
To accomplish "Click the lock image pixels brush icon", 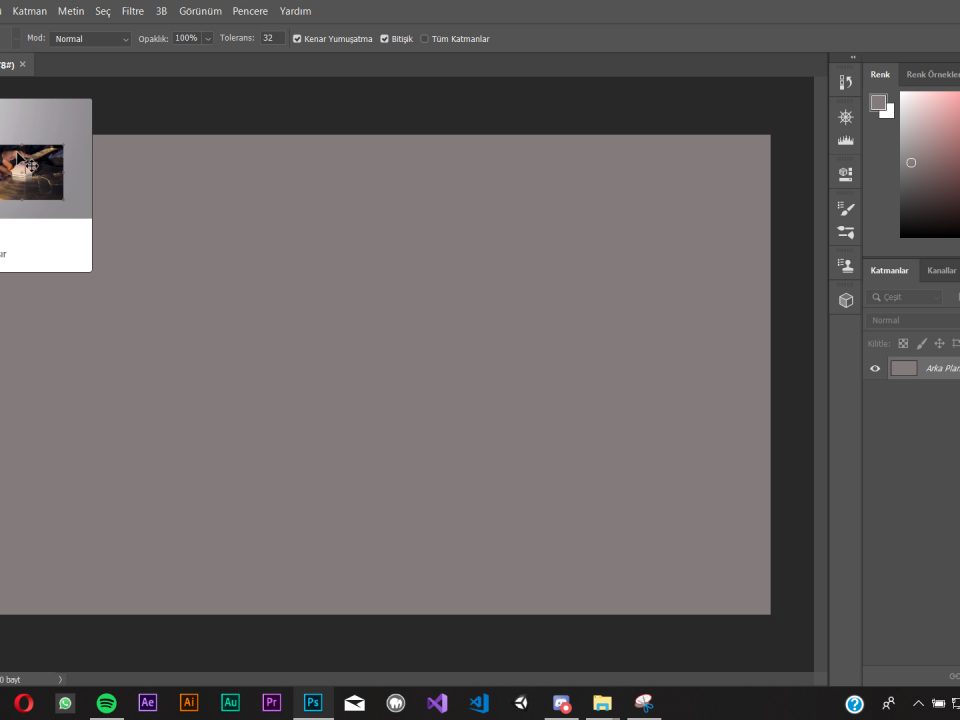I will (921, 343).
